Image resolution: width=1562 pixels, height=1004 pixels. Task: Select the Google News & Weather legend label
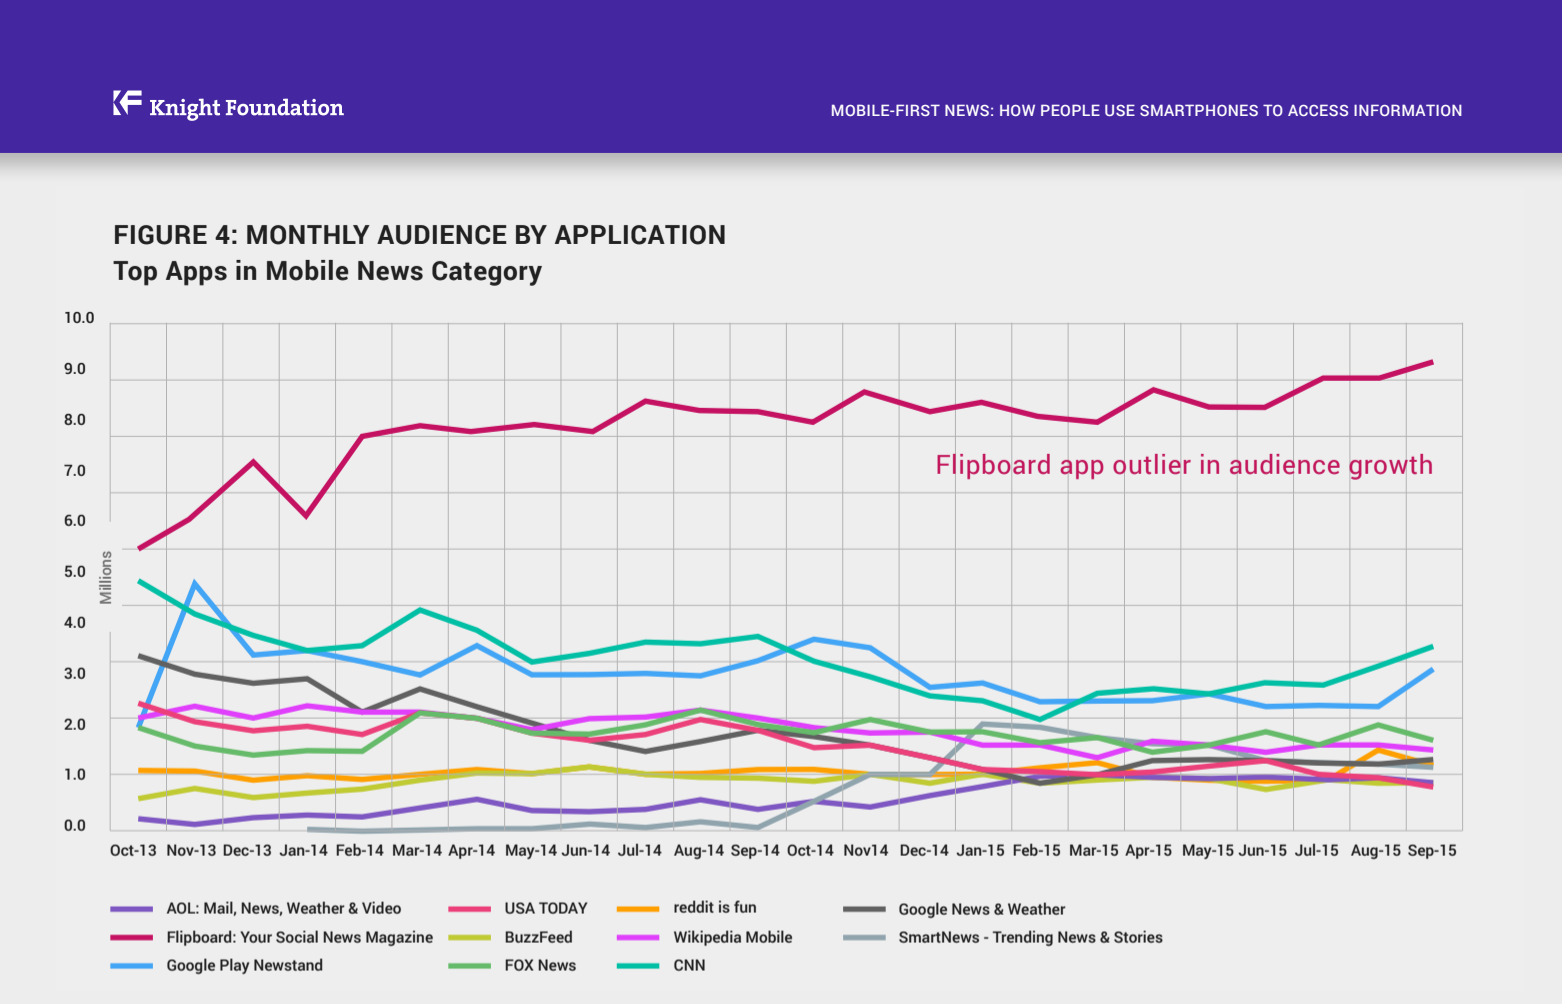tap(982, 909)
